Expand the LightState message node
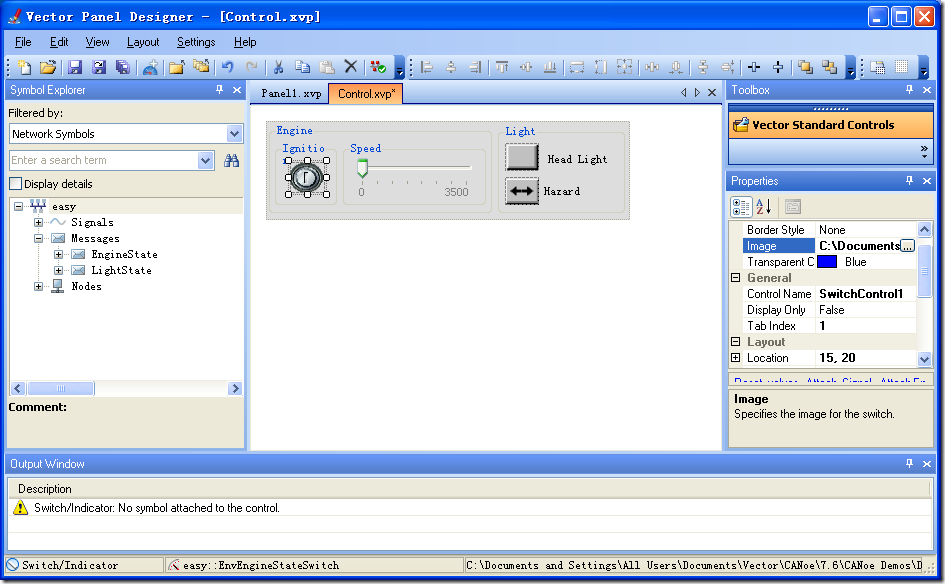Viewport: 945px width, 584px height. (58, 271)
